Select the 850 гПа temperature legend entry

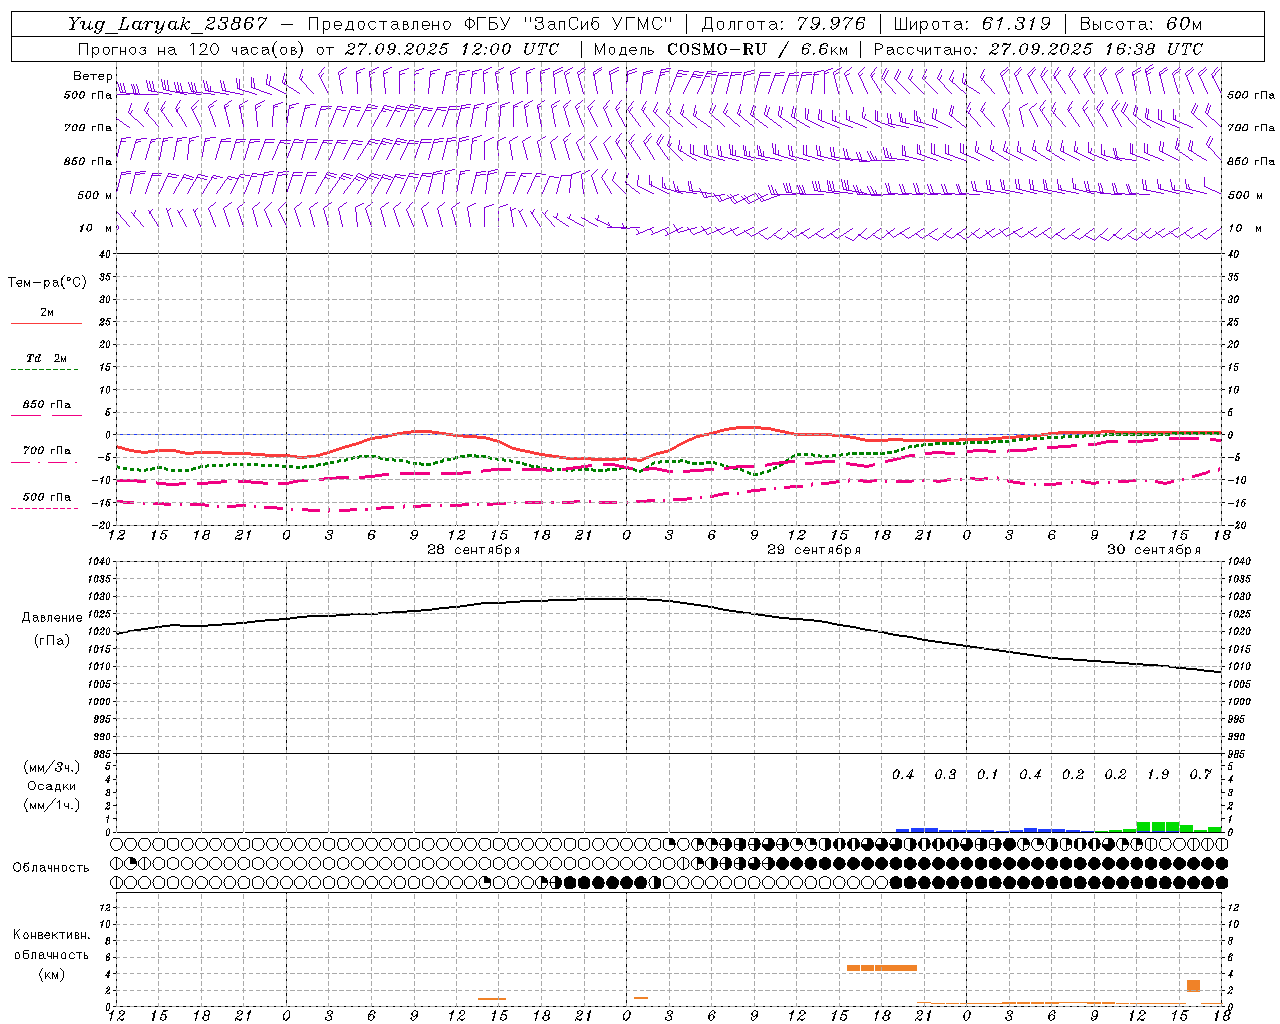[46, 405]
